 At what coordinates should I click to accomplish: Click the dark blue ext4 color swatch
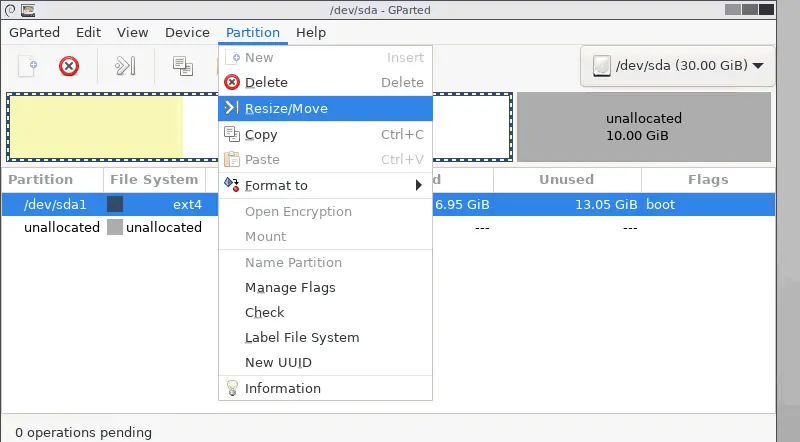[115, 204]
